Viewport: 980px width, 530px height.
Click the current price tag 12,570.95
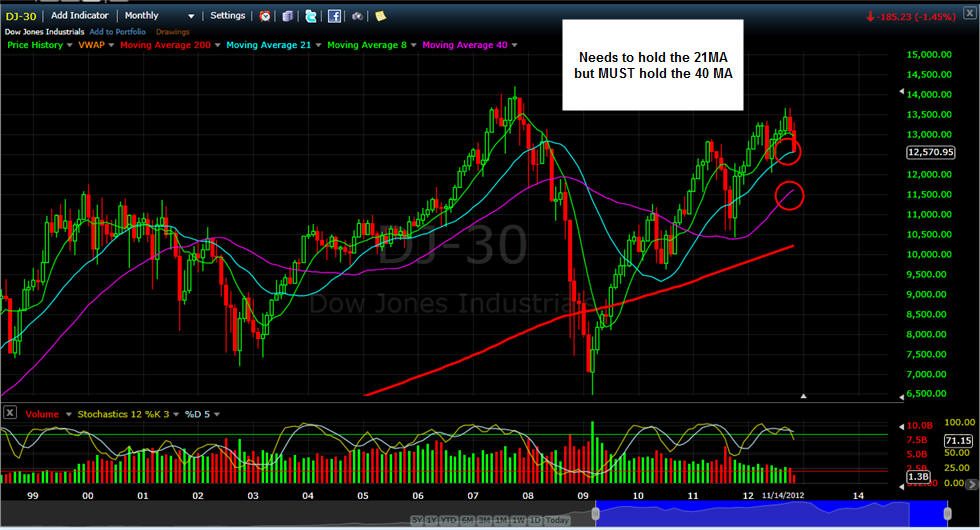click(931, 152)
